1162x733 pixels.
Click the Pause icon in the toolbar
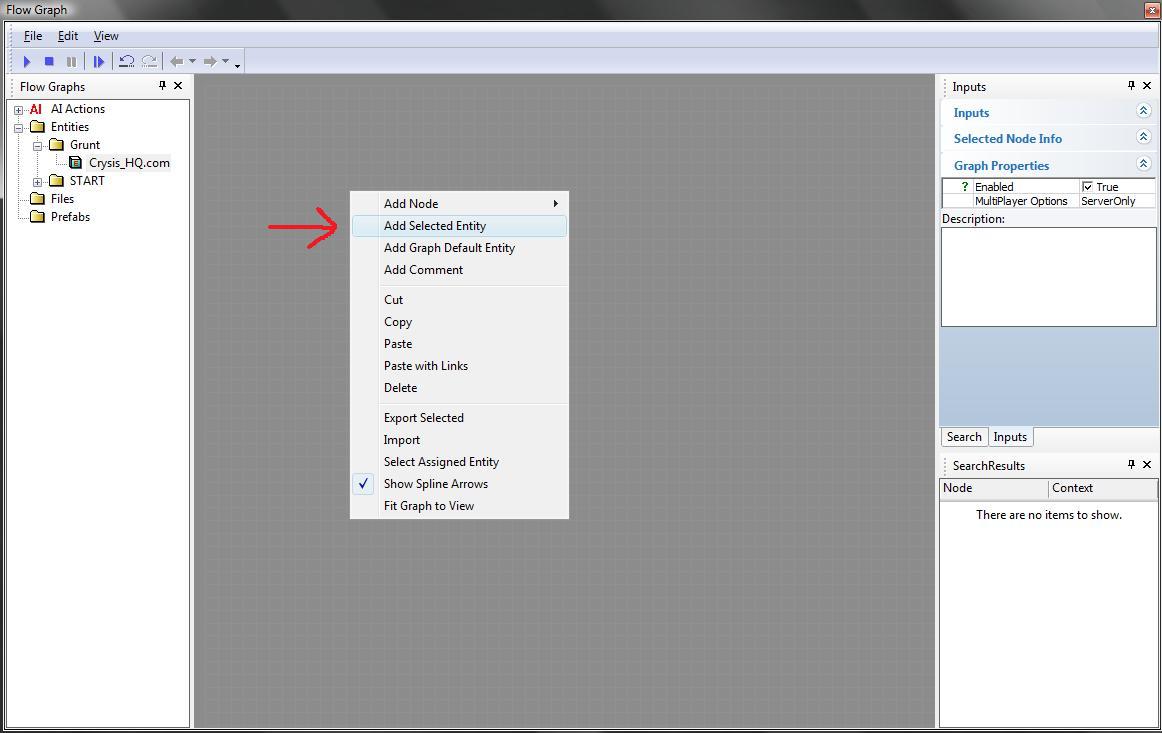(x=71, y=62)
